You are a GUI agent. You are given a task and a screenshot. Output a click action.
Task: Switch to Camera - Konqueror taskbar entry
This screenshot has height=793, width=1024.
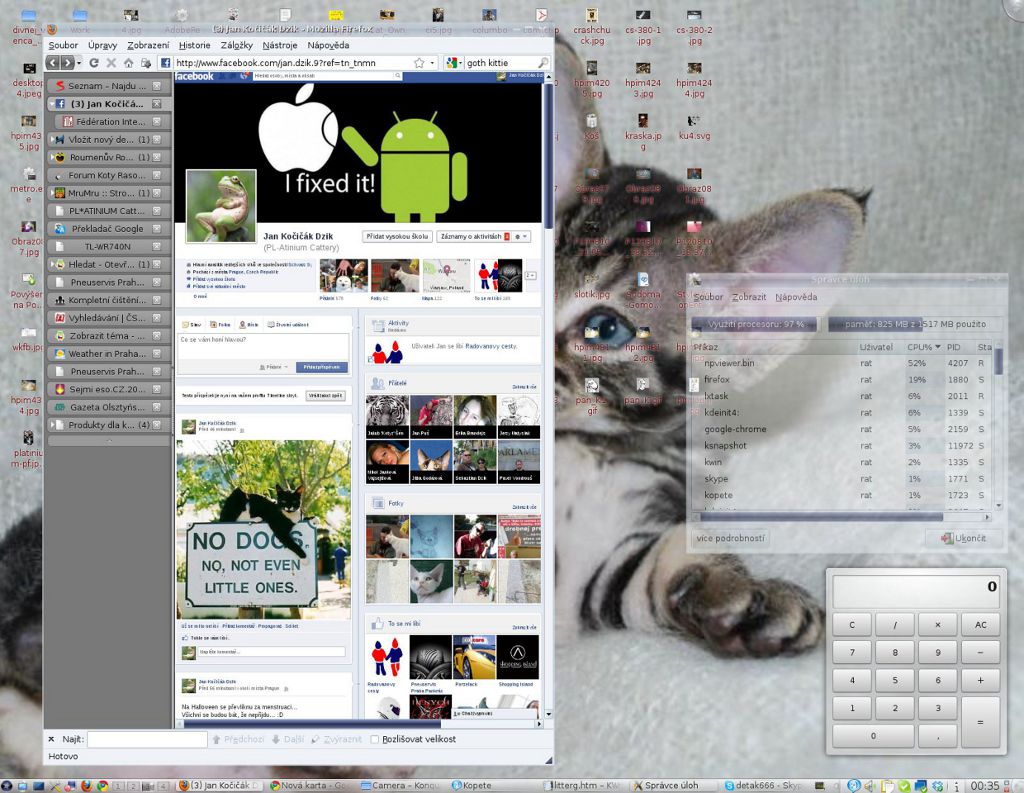click(400, 785)
